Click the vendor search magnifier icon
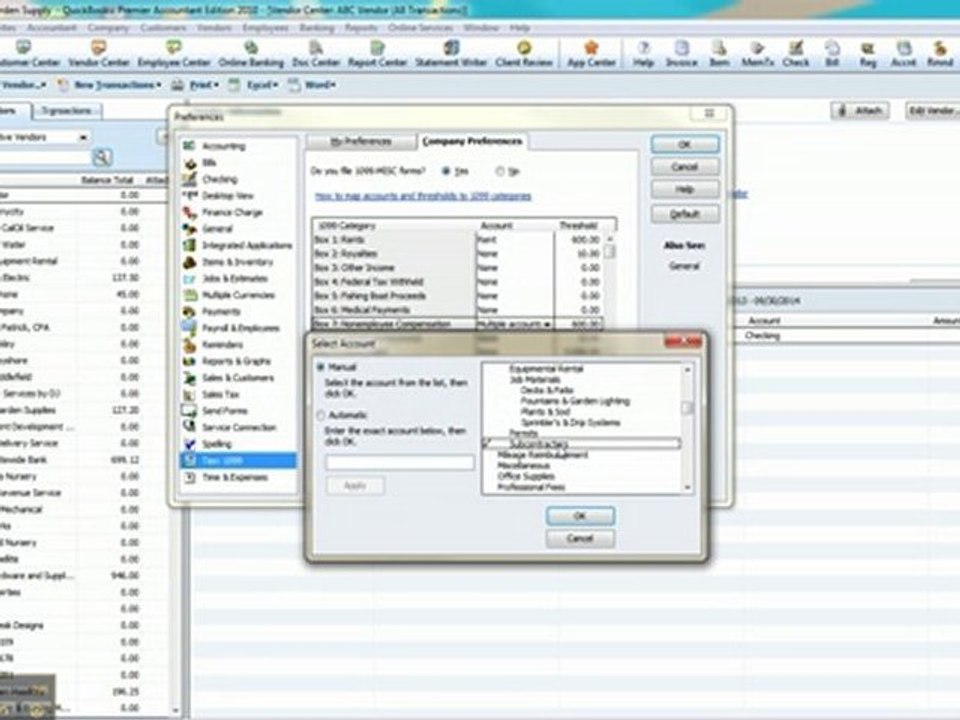 tap(102, 157)
